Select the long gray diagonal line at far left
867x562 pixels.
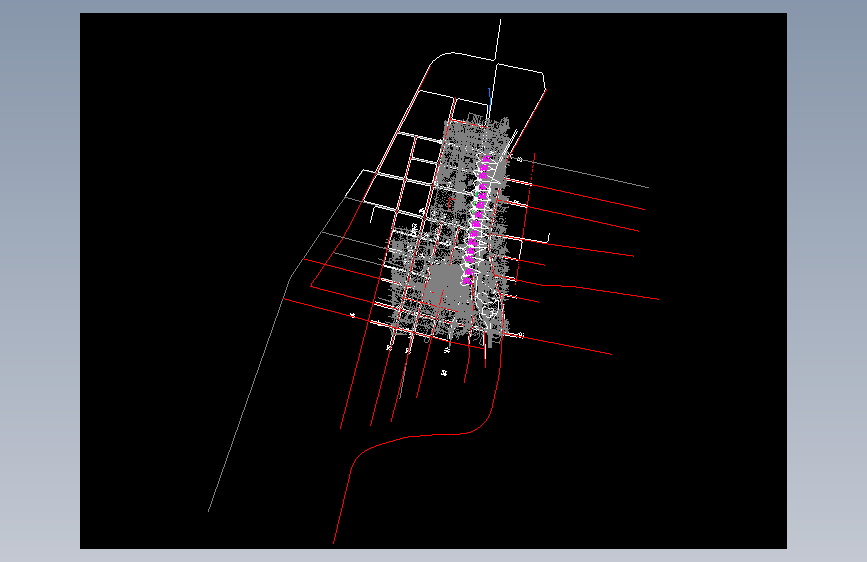[x=249, y=394]
